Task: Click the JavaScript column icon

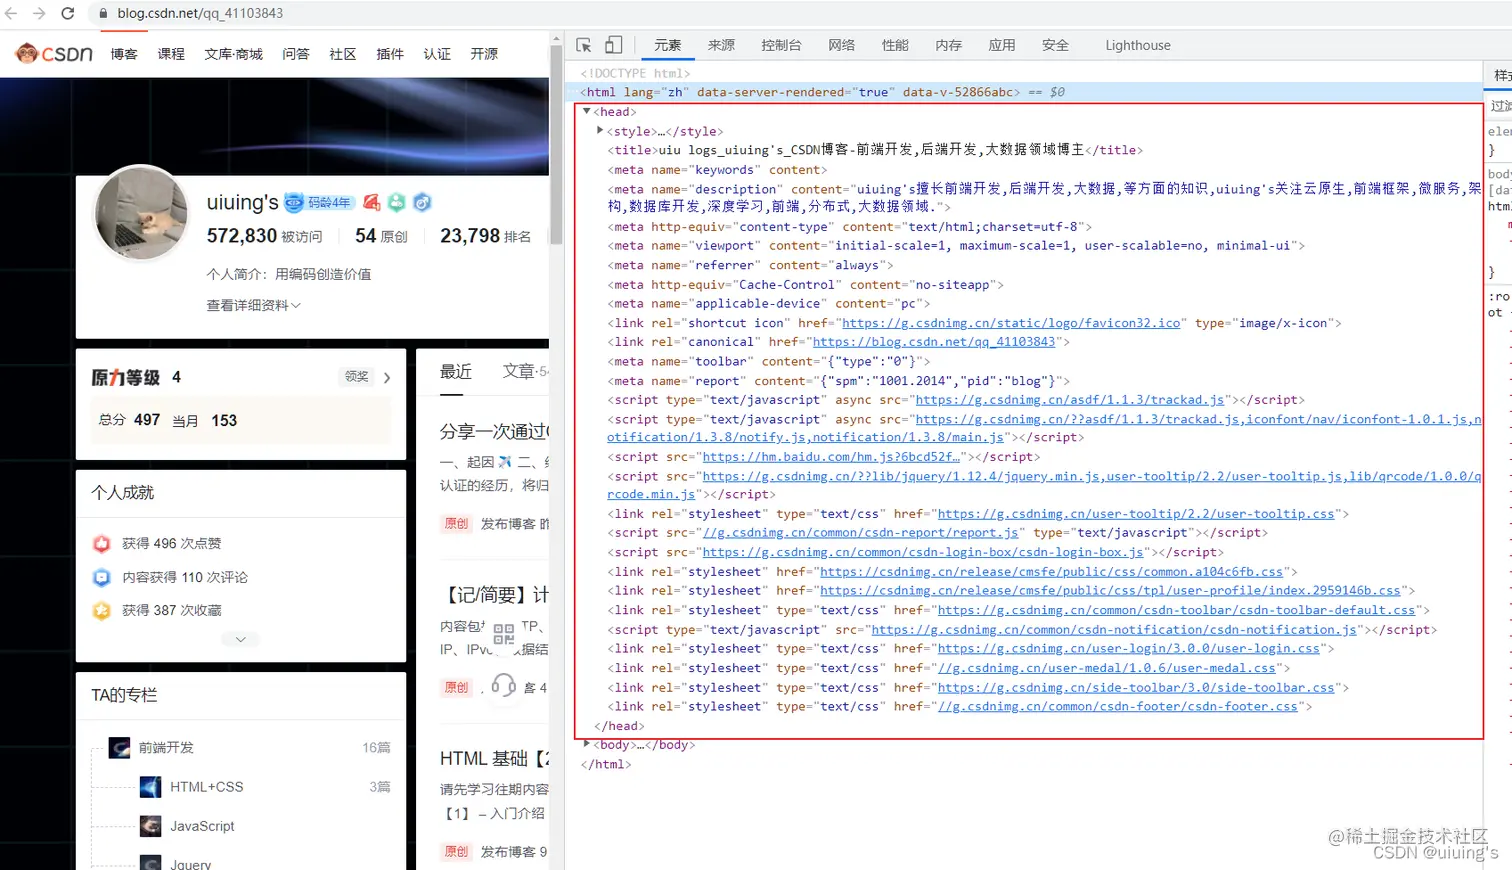Action: (x=151, y=826)
